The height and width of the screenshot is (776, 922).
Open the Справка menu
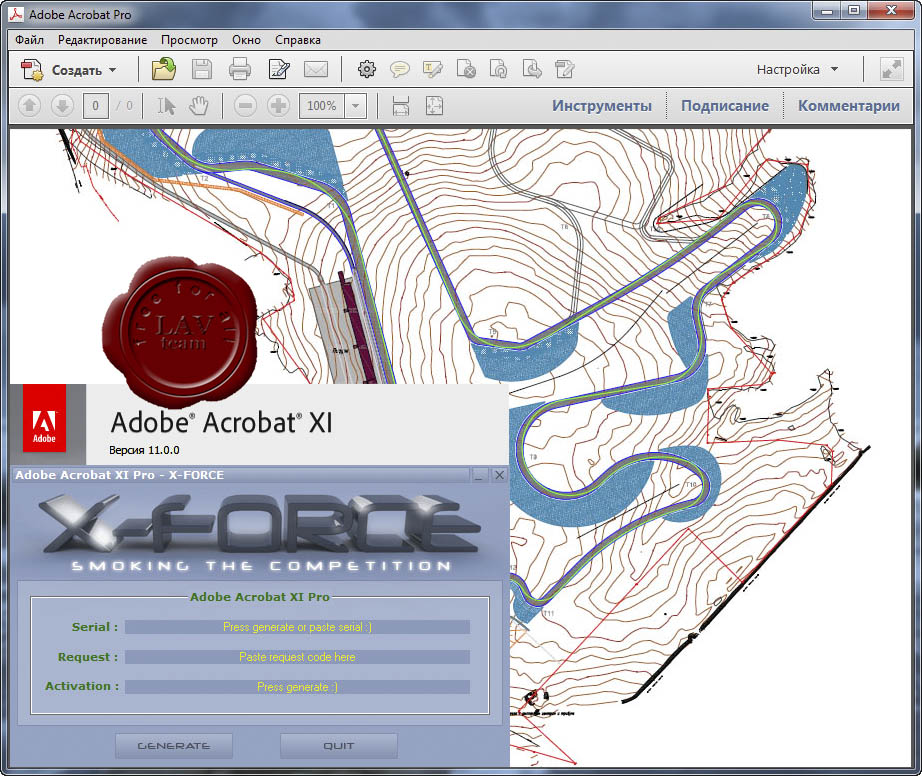point(298,39)
